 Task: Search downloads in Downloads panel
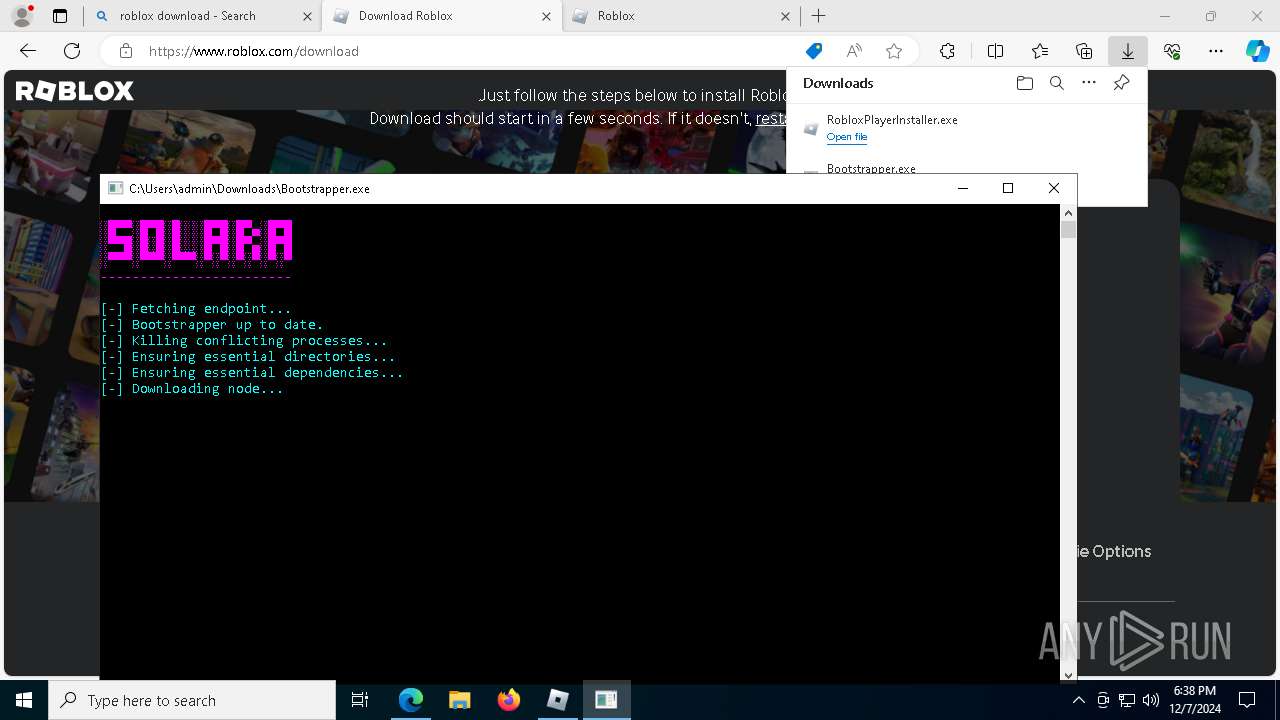tap(1057, 83)
